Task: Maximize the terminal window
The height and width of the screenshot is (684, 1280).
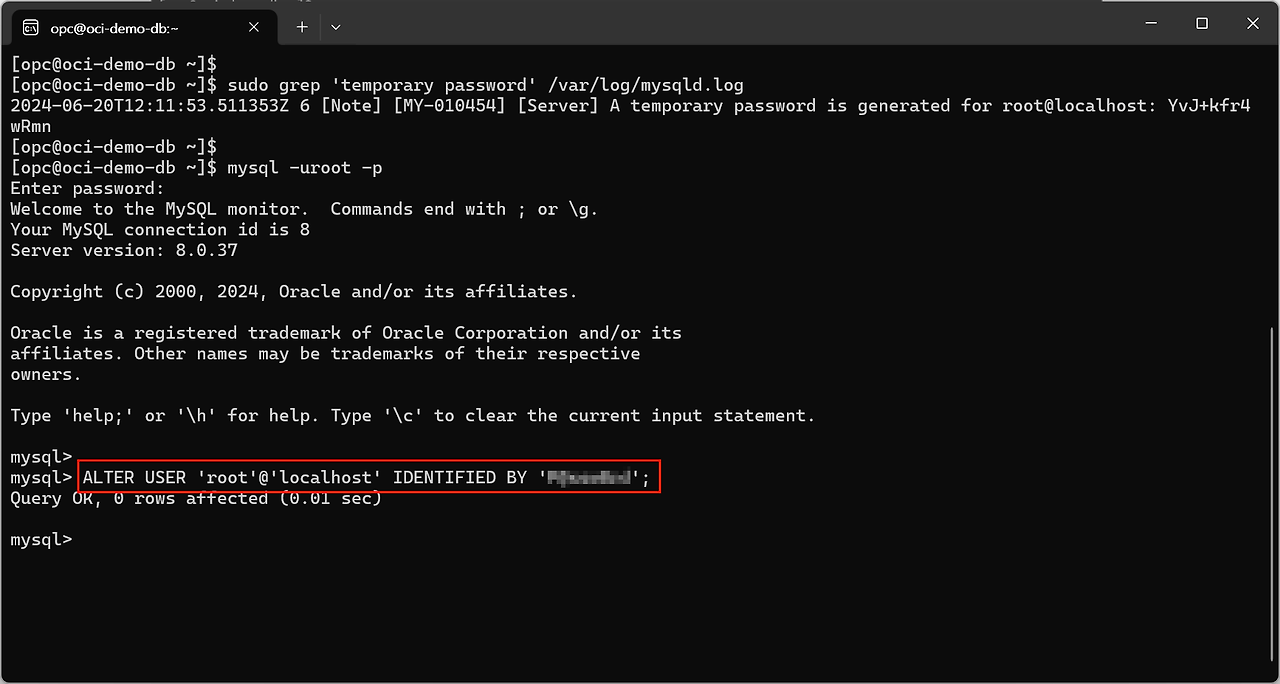Action: click(1202, 23)
